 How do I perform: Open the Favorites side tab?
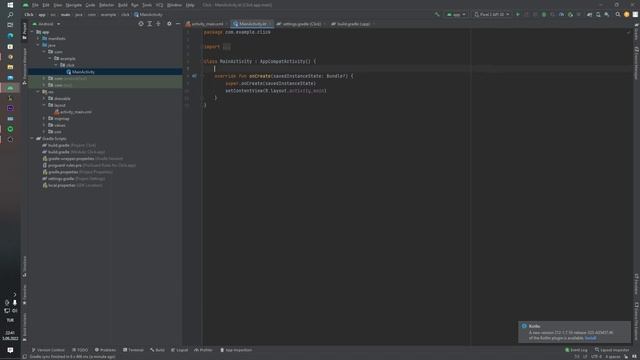click(24, 295)
